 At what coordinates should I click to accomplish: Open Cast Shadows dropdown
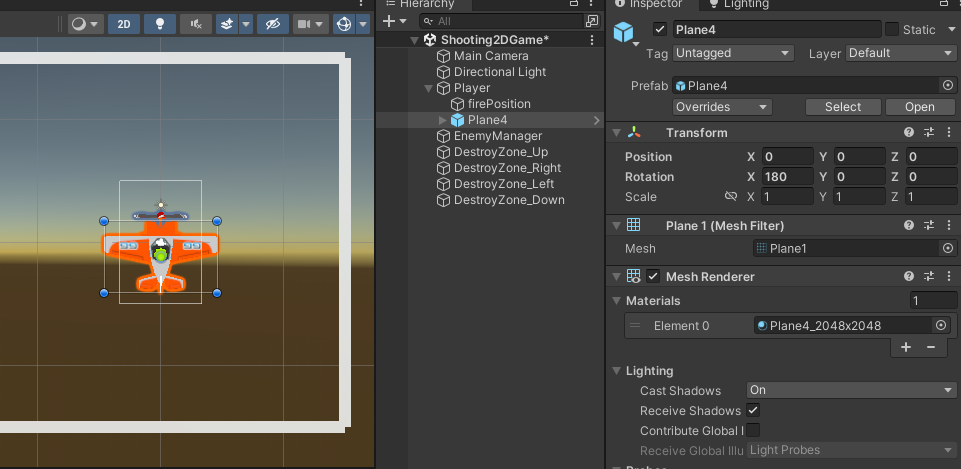pos(851,390)
